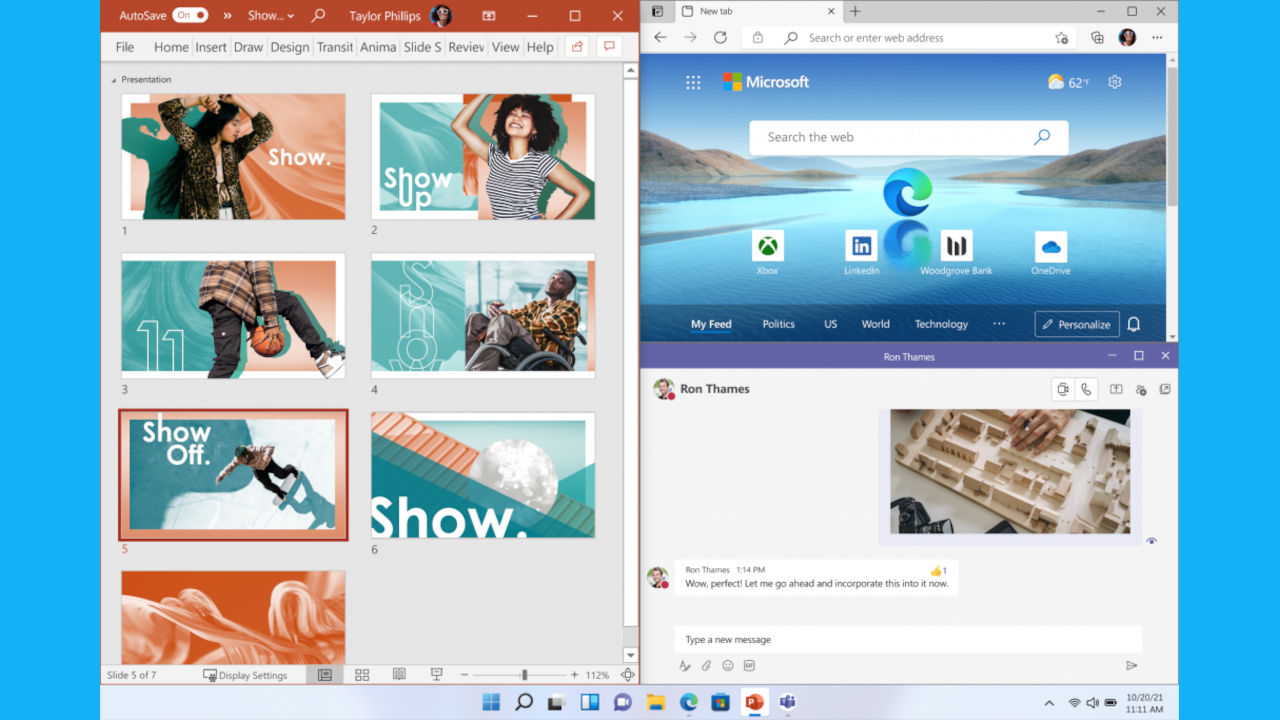Select slide 3 basketball thumbnail
Screen dimensions: 1280x720
(x=234, y=316)
